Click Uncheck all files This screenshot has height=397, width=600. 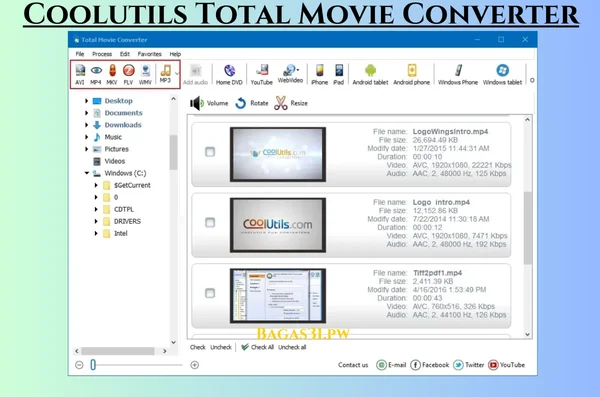(x=292, y=347)
